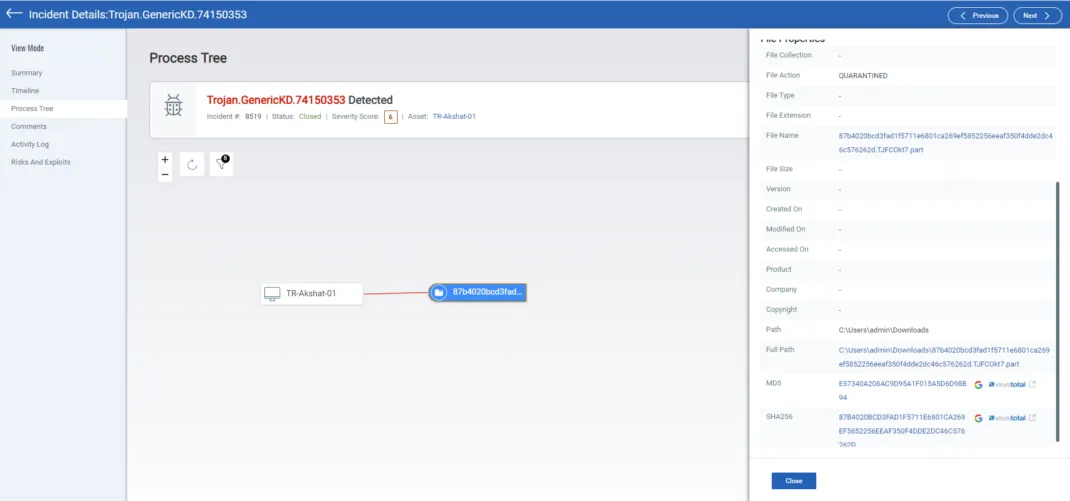This screenshot has width=1070, height=501.
Task: Go to Risks And Exploits
Action: (x=40, y=162)
